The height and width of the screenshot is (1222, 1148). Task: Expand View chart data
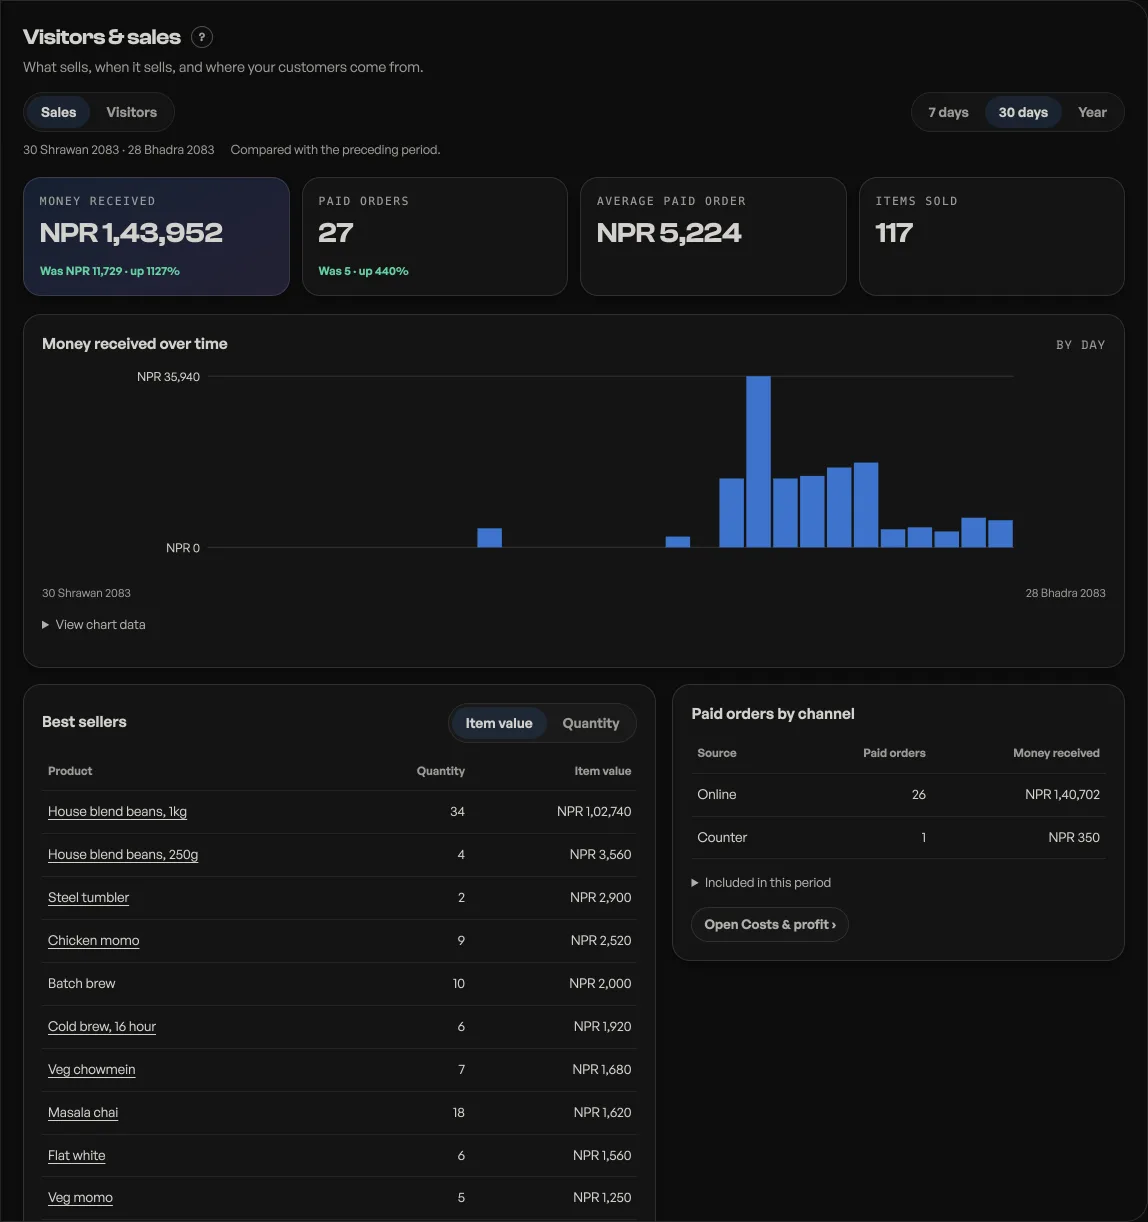[94, 624]
